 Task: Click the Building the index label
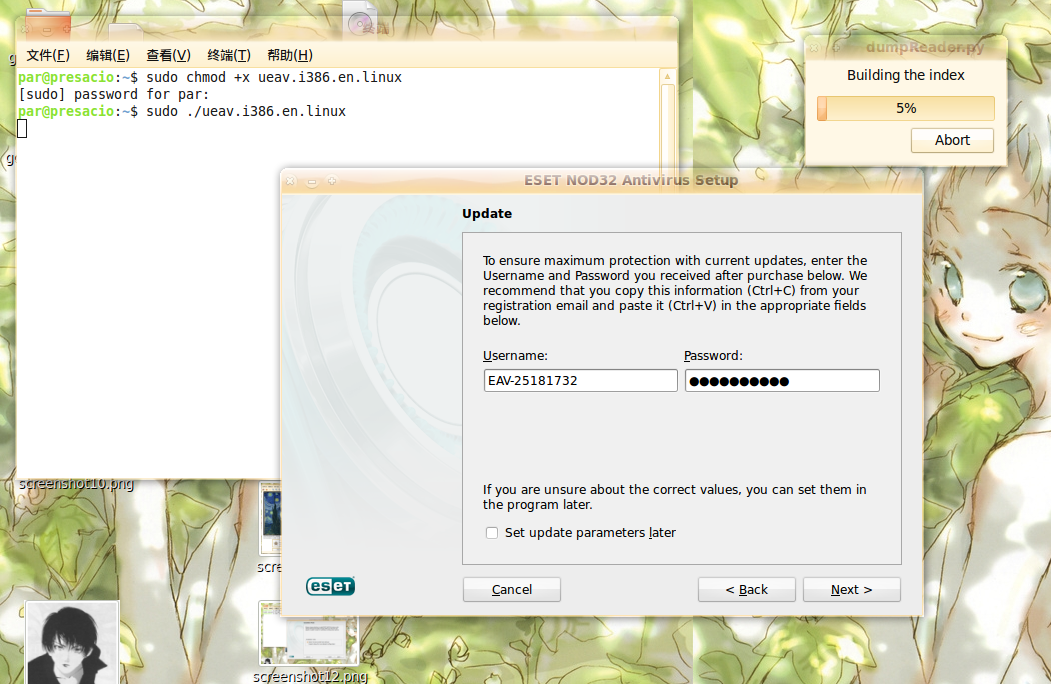[x=906, y=75]
